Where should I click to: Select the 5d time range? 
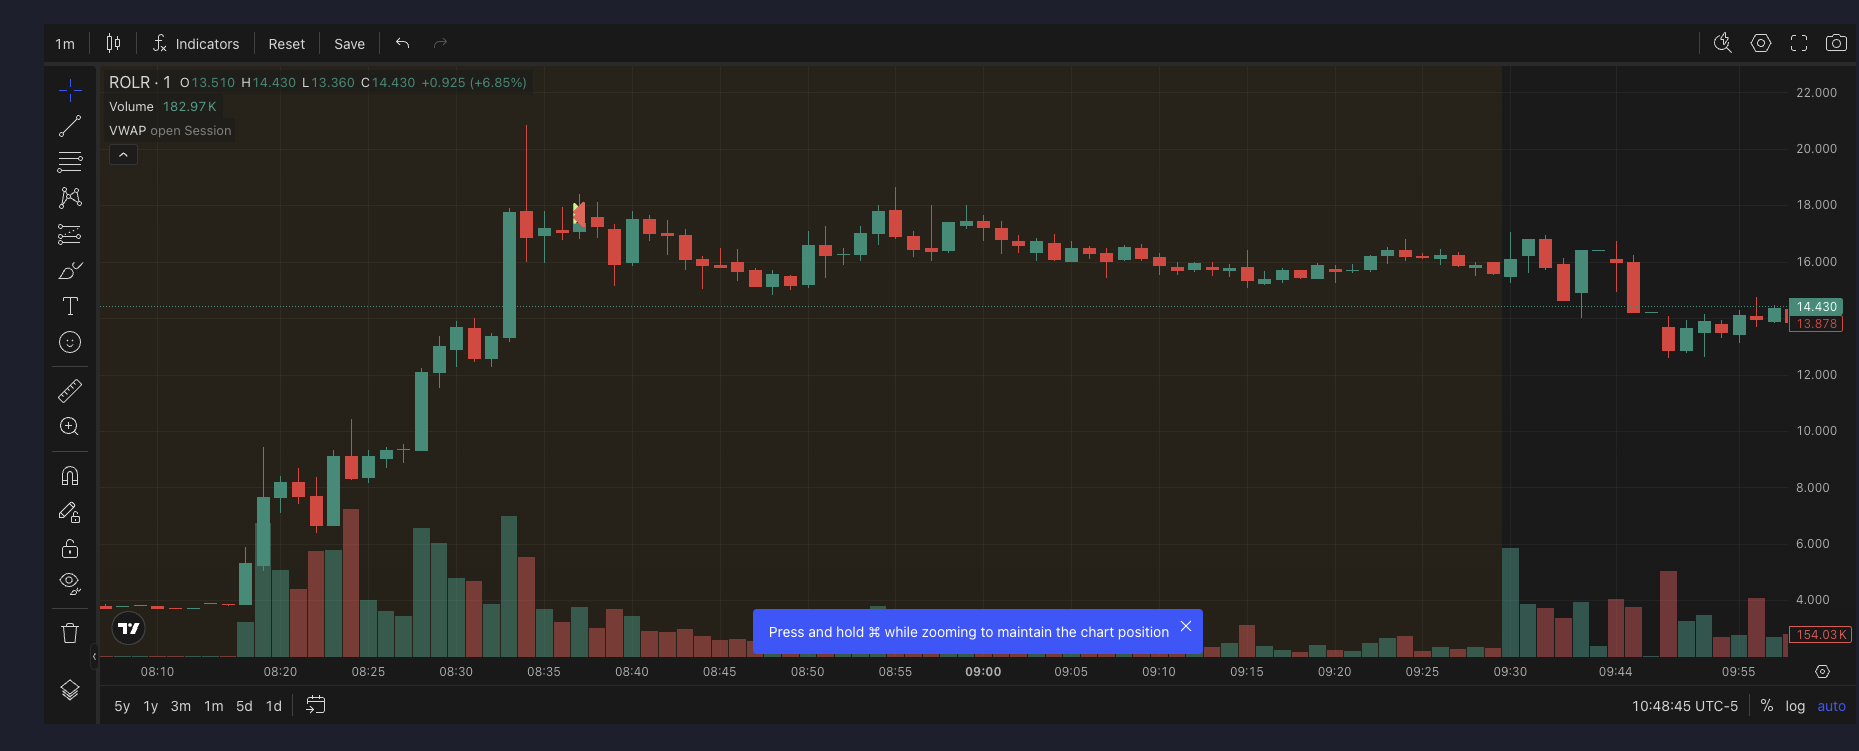pos(244,706)
